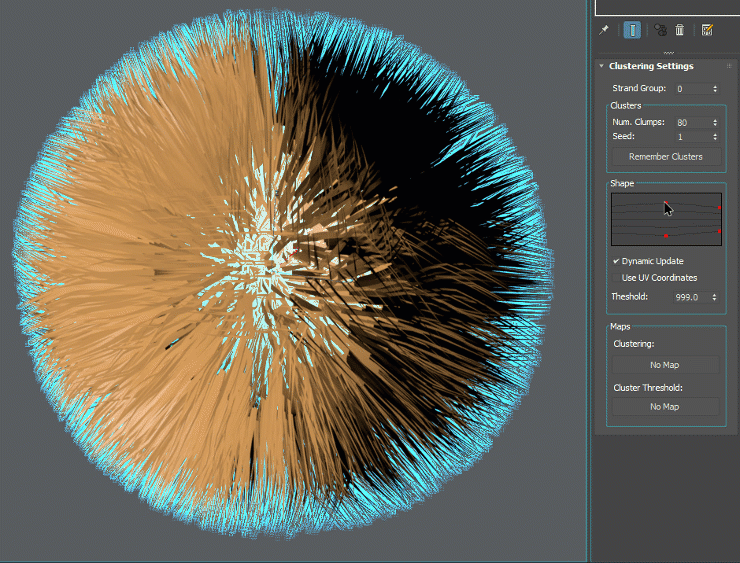Select the bottom-middle red point on Shape curve
Image resolution: width=740 pixels, height=563 pixels.
[665, 235]
